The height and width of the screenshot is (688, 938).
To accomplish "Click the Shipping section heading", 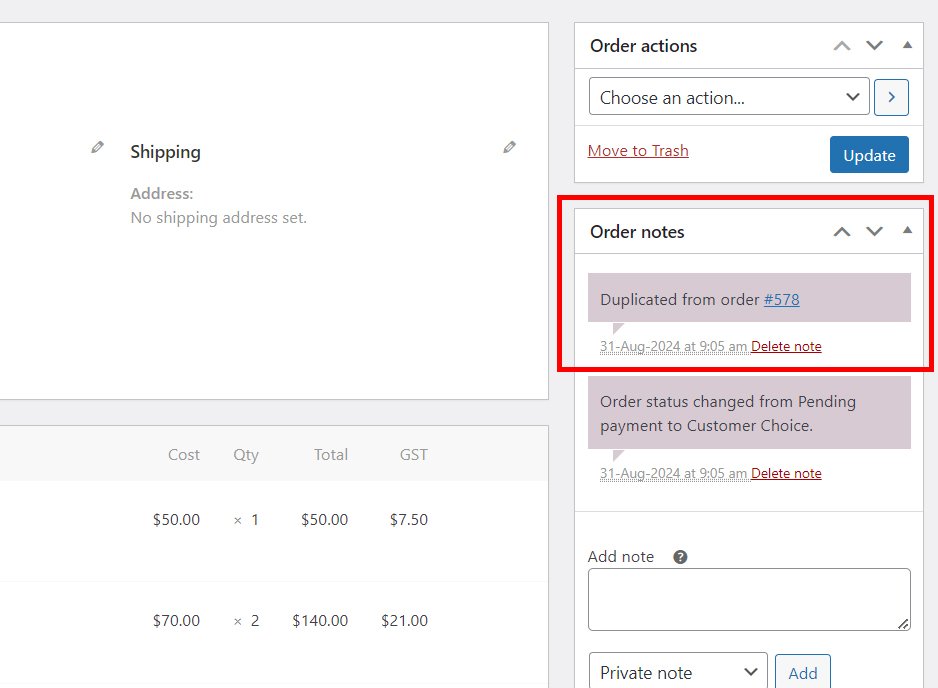I will coord(165,152).
